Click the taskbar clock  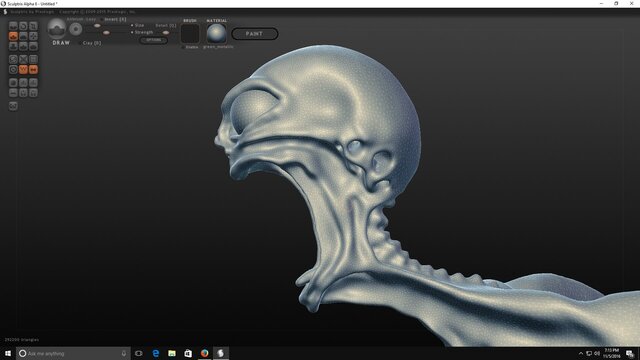coord(612,353)
